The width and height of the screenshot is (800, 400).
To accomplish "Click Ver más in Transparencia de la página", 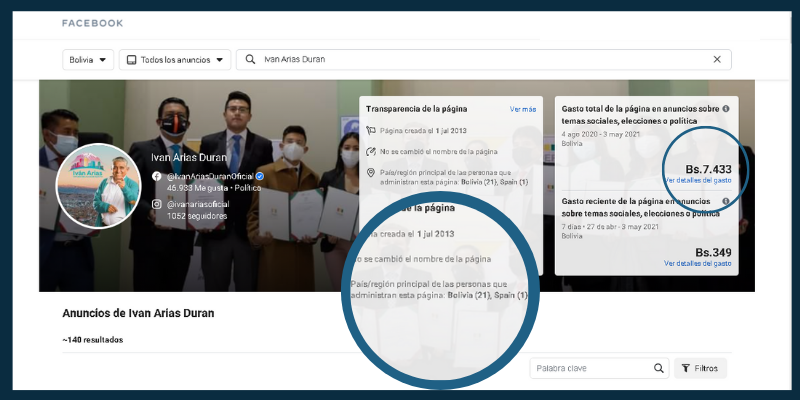I will 523,109.
